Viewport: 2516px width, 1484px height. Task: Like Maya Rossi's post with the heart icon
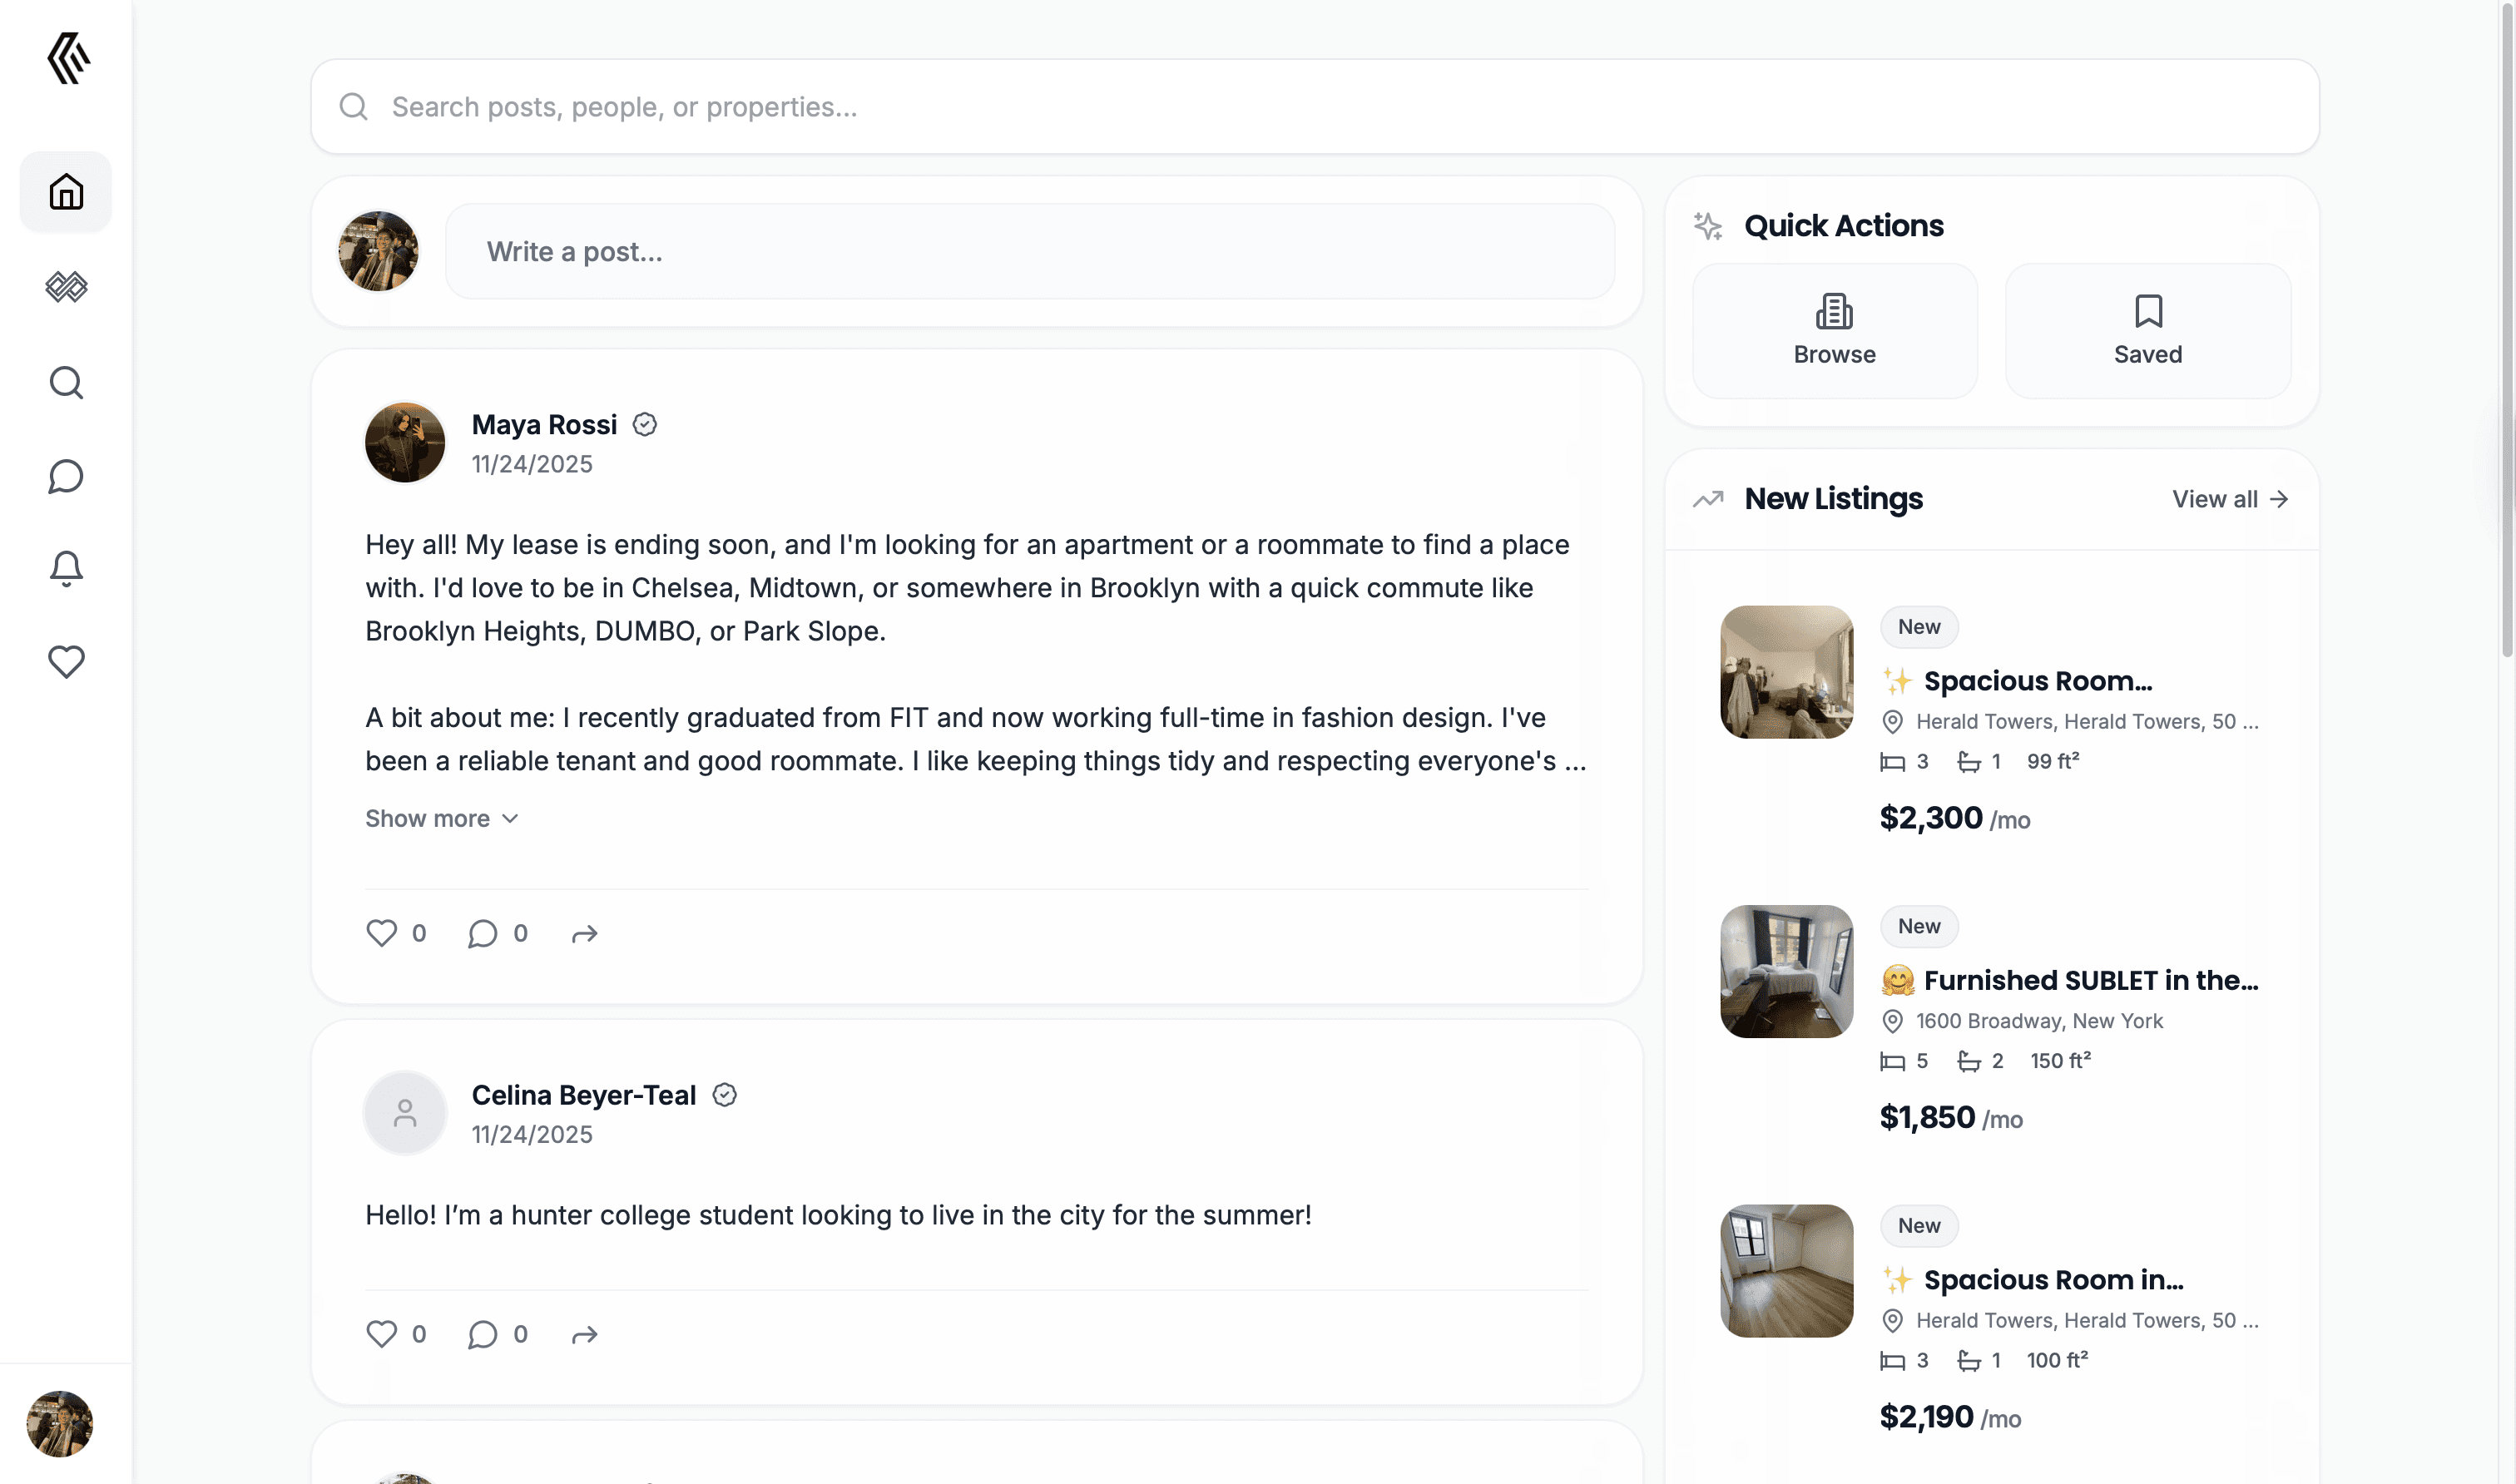382,932
